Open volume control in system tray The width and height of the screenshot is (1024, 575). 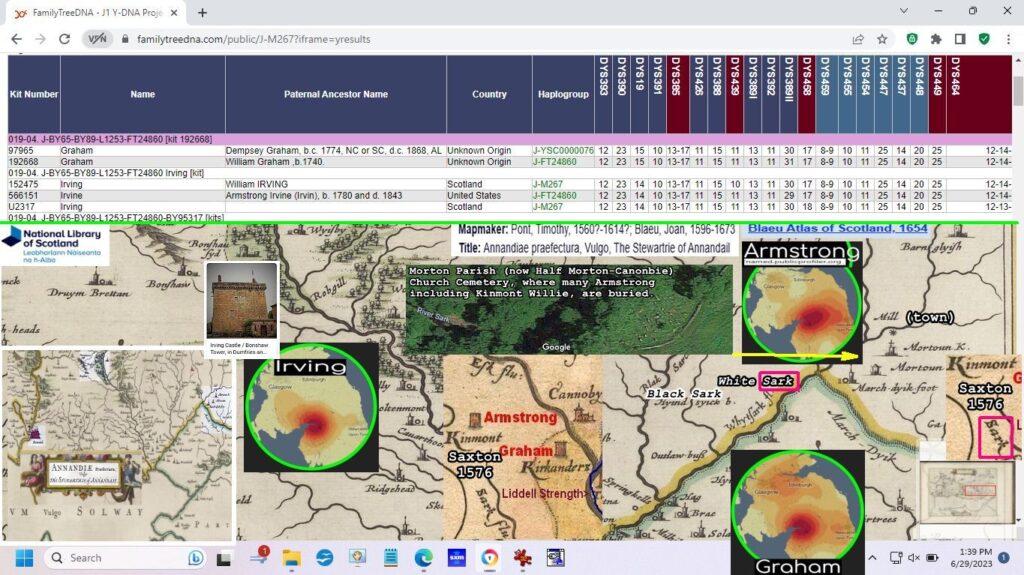(914, 558)
